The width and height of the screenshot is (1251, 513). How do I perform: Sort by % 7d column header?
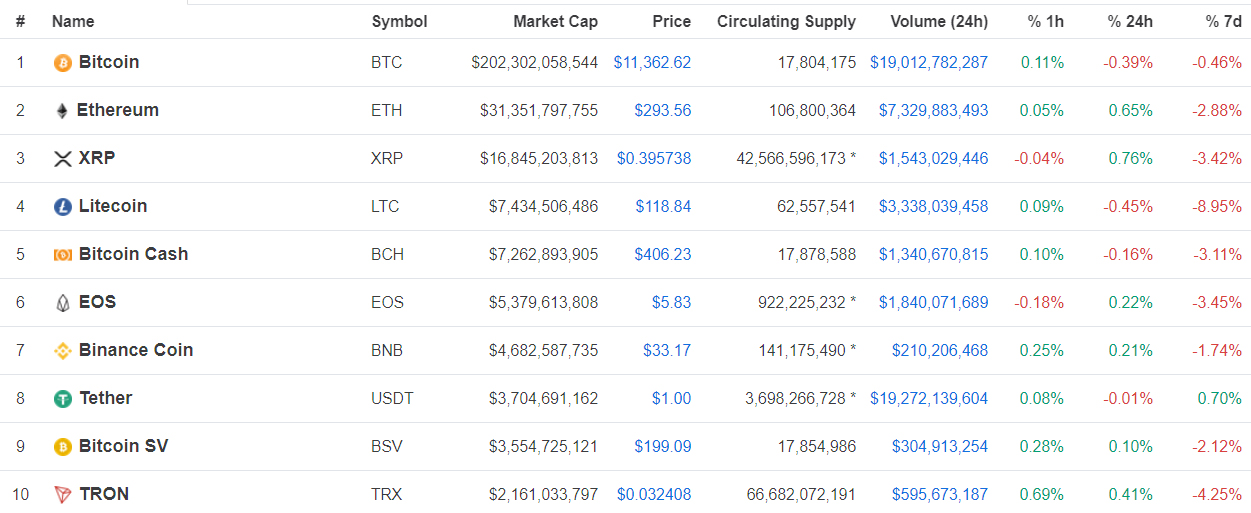[x=1224, y=21]
